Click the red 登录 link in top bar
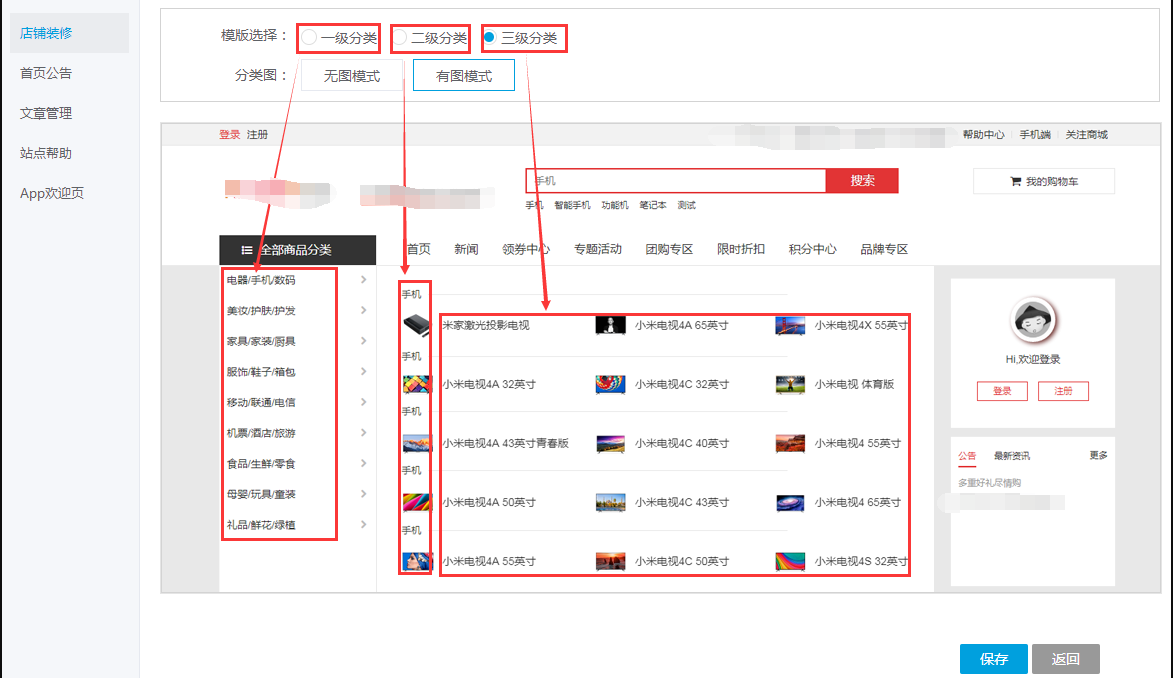The width and height of the screenshot is (1173, 678). 230,135
